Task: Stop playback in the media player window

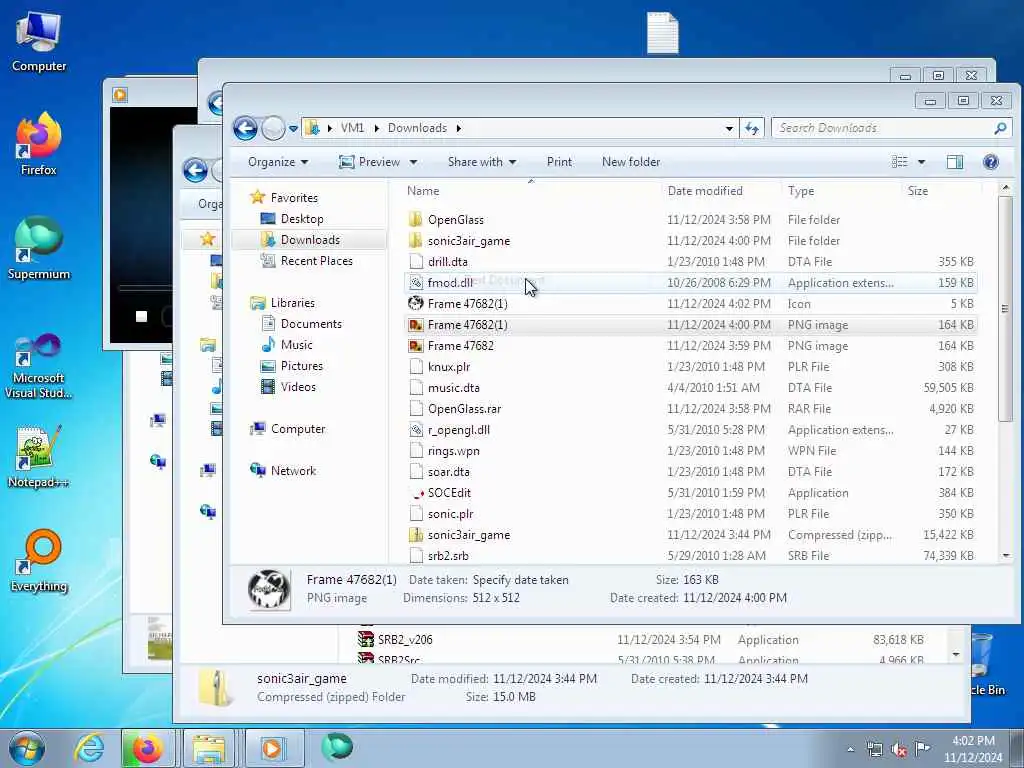Action: 141,317
